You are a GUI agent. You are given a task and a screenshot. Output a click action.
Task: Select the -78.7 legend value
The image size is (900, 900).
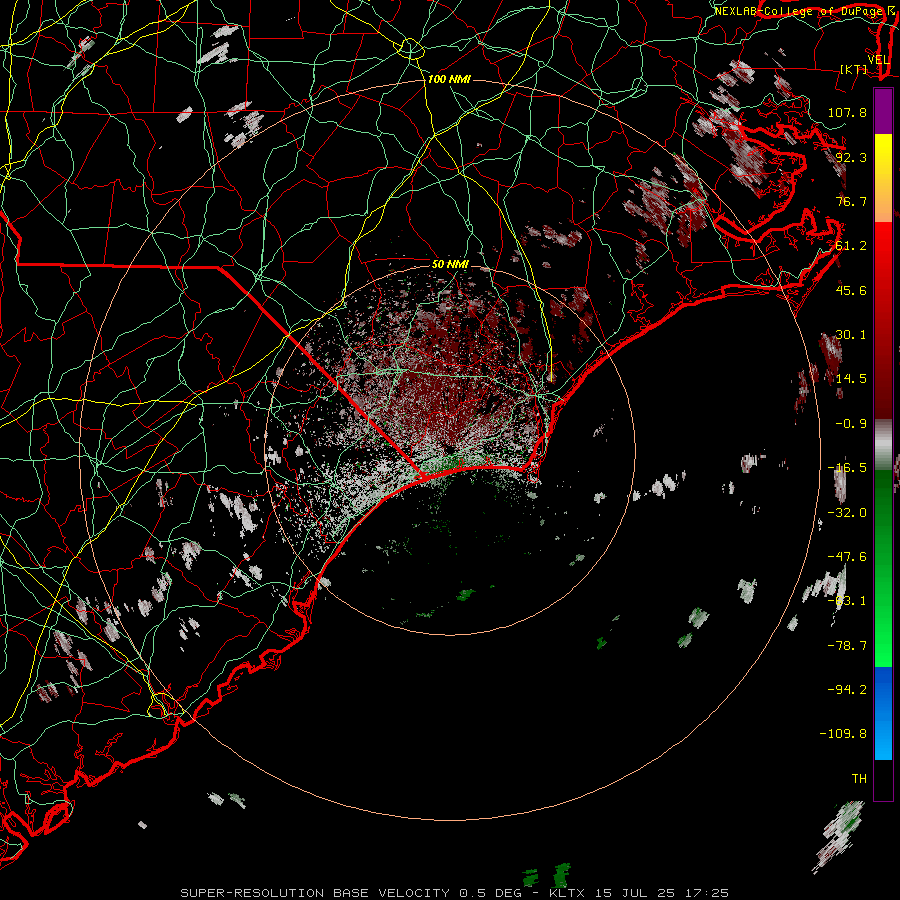(x=847, y=646)
